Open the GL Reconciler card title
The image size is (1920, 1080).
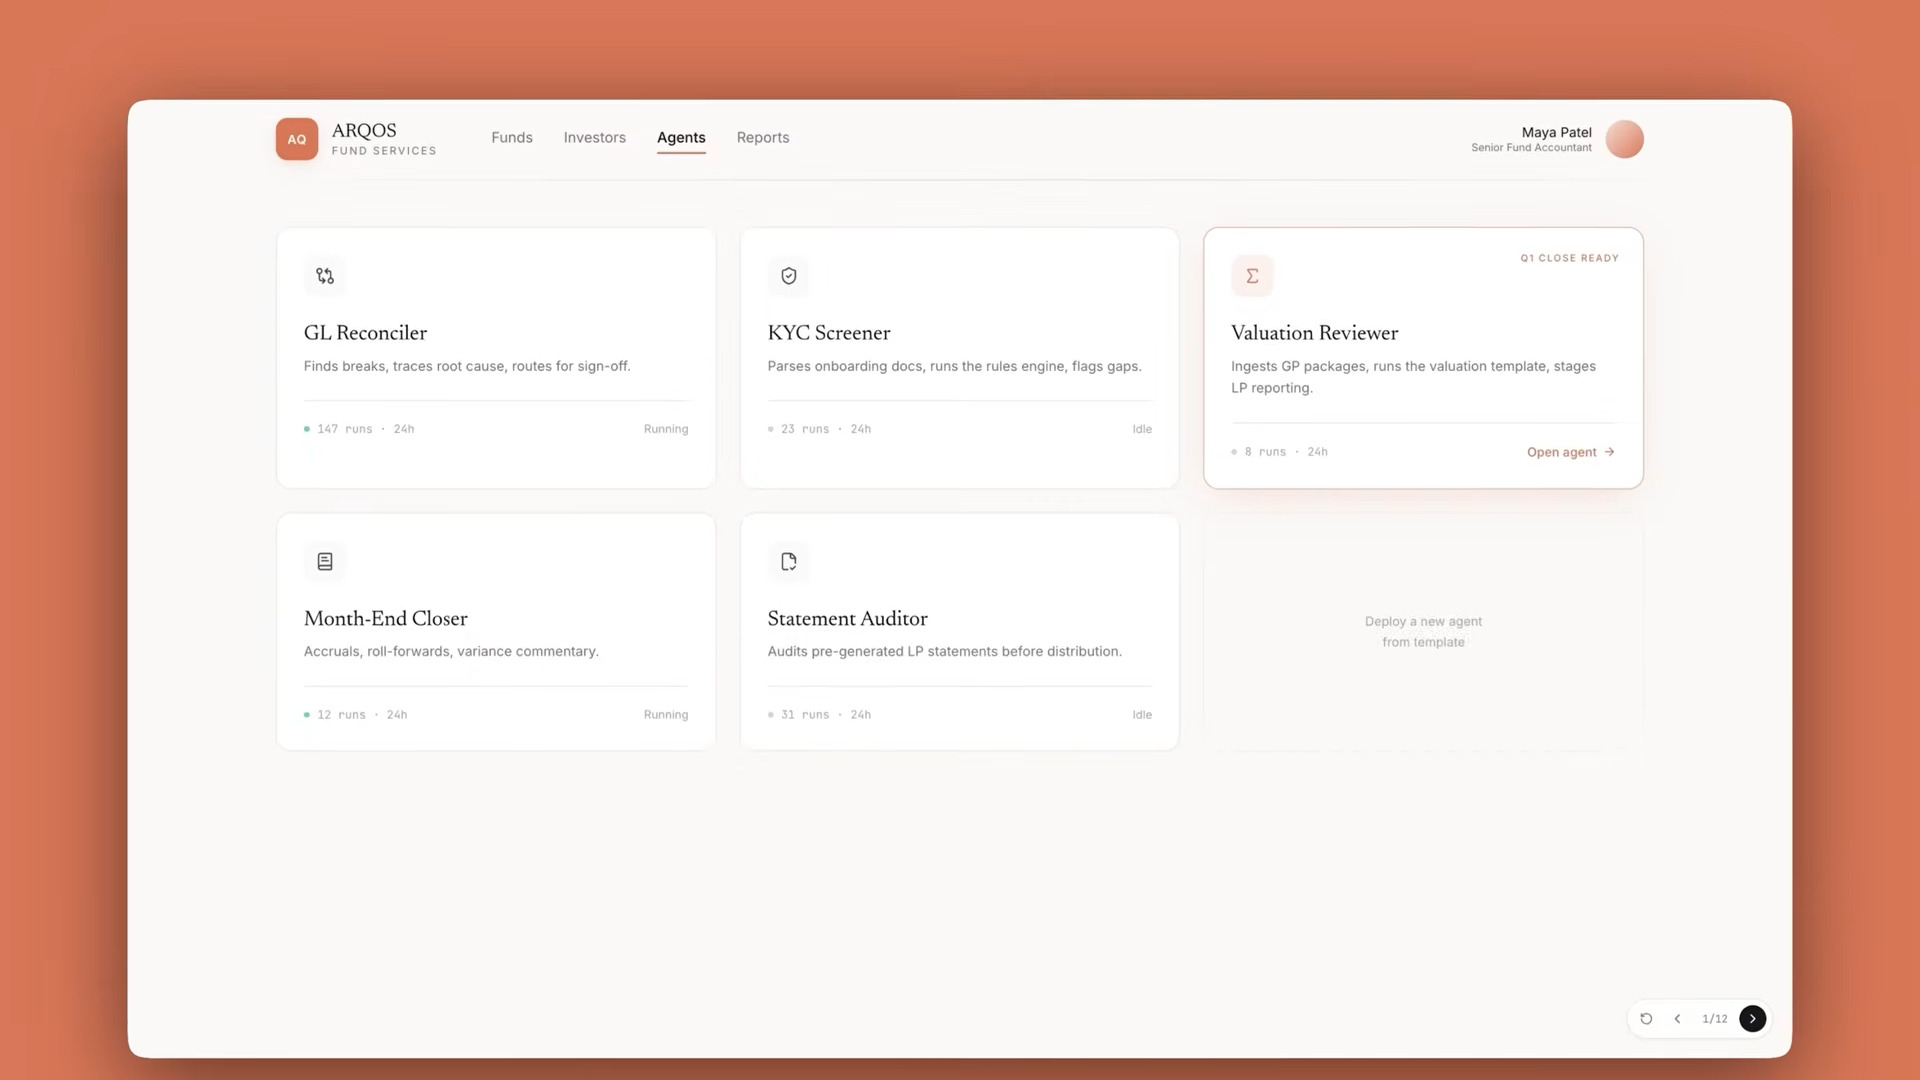365,333
